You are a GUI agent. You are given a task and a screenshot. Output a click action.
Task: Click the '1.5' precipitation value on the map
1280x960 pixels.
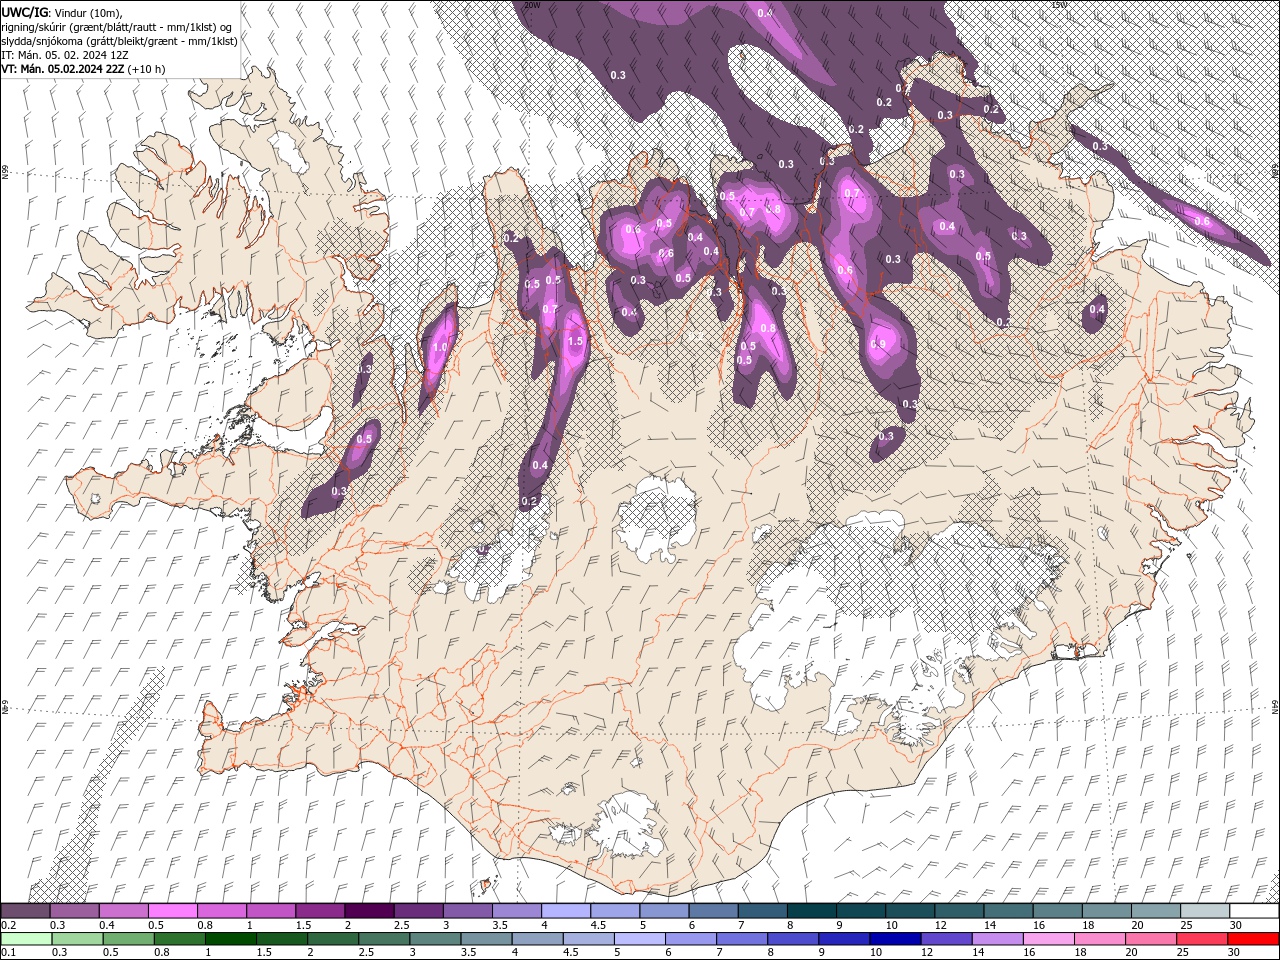pyautogui.click(x=575, y=341)
